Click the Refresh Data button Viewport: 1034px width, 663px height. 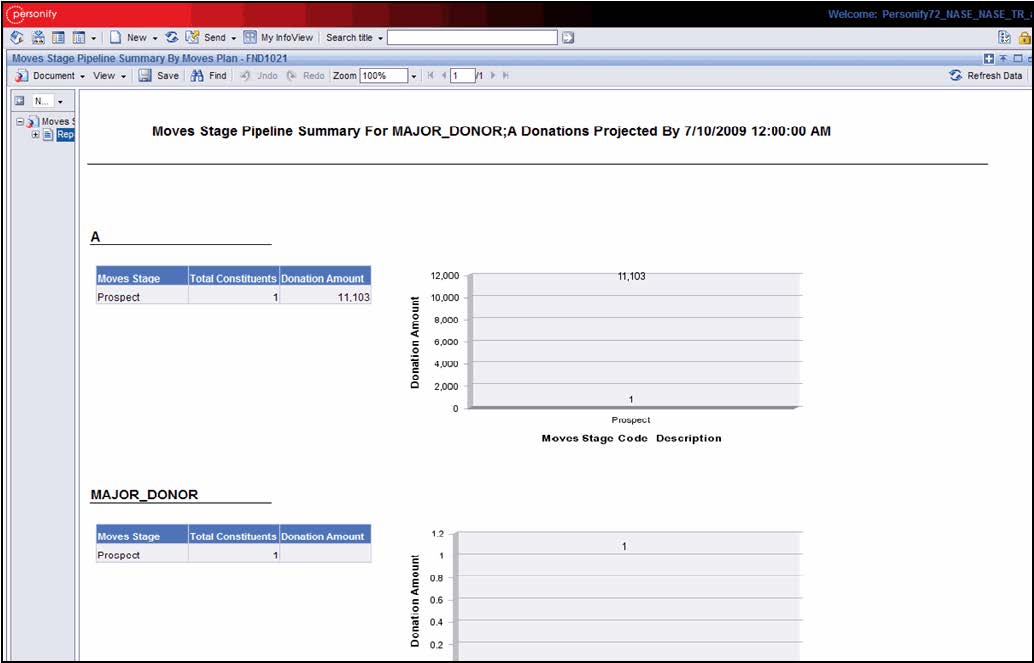pyautogui.click(x=985, y=76)
